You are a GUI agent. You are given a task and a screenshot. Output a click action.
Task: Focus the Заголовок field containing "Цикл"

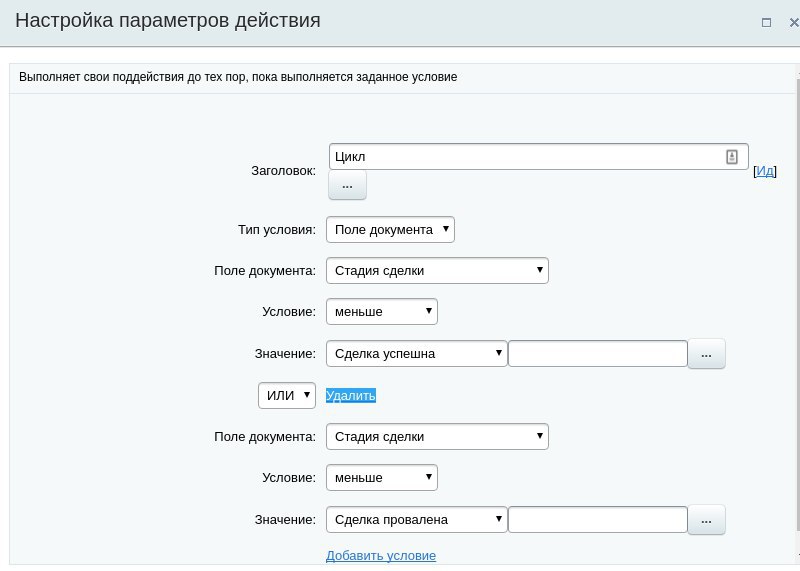click(525, 157)
